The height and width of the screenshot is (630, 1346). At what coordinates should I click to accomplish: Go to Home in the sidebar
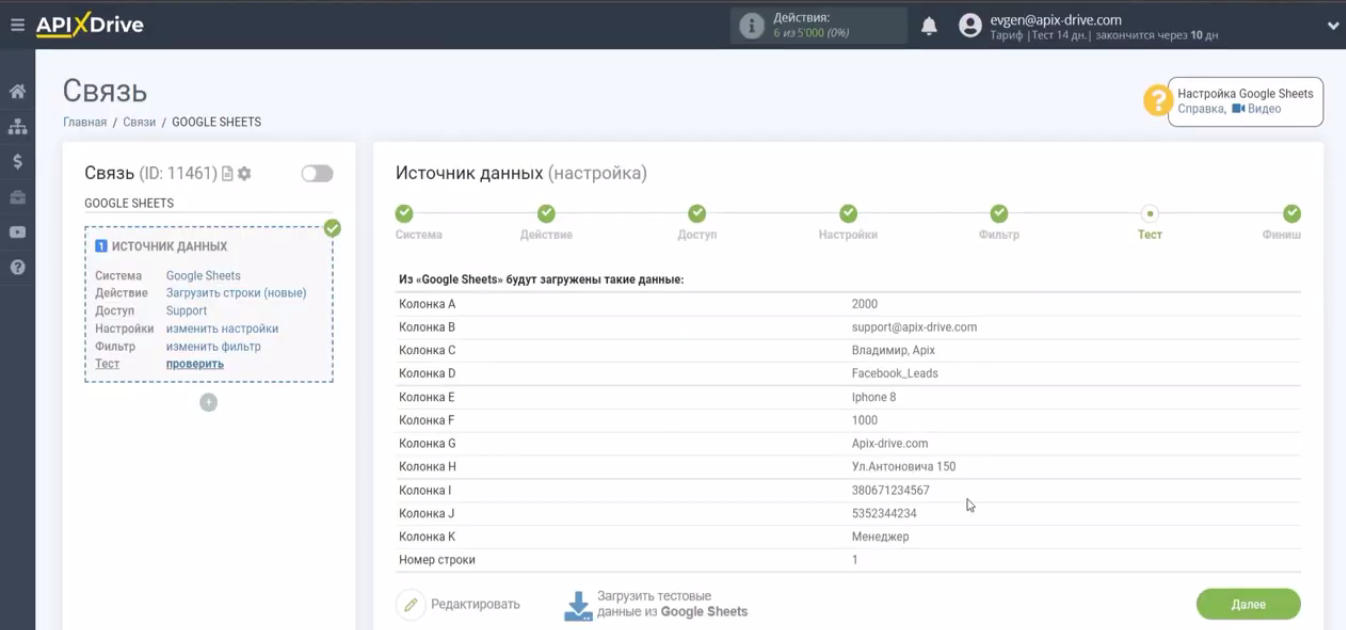point(17,92)
